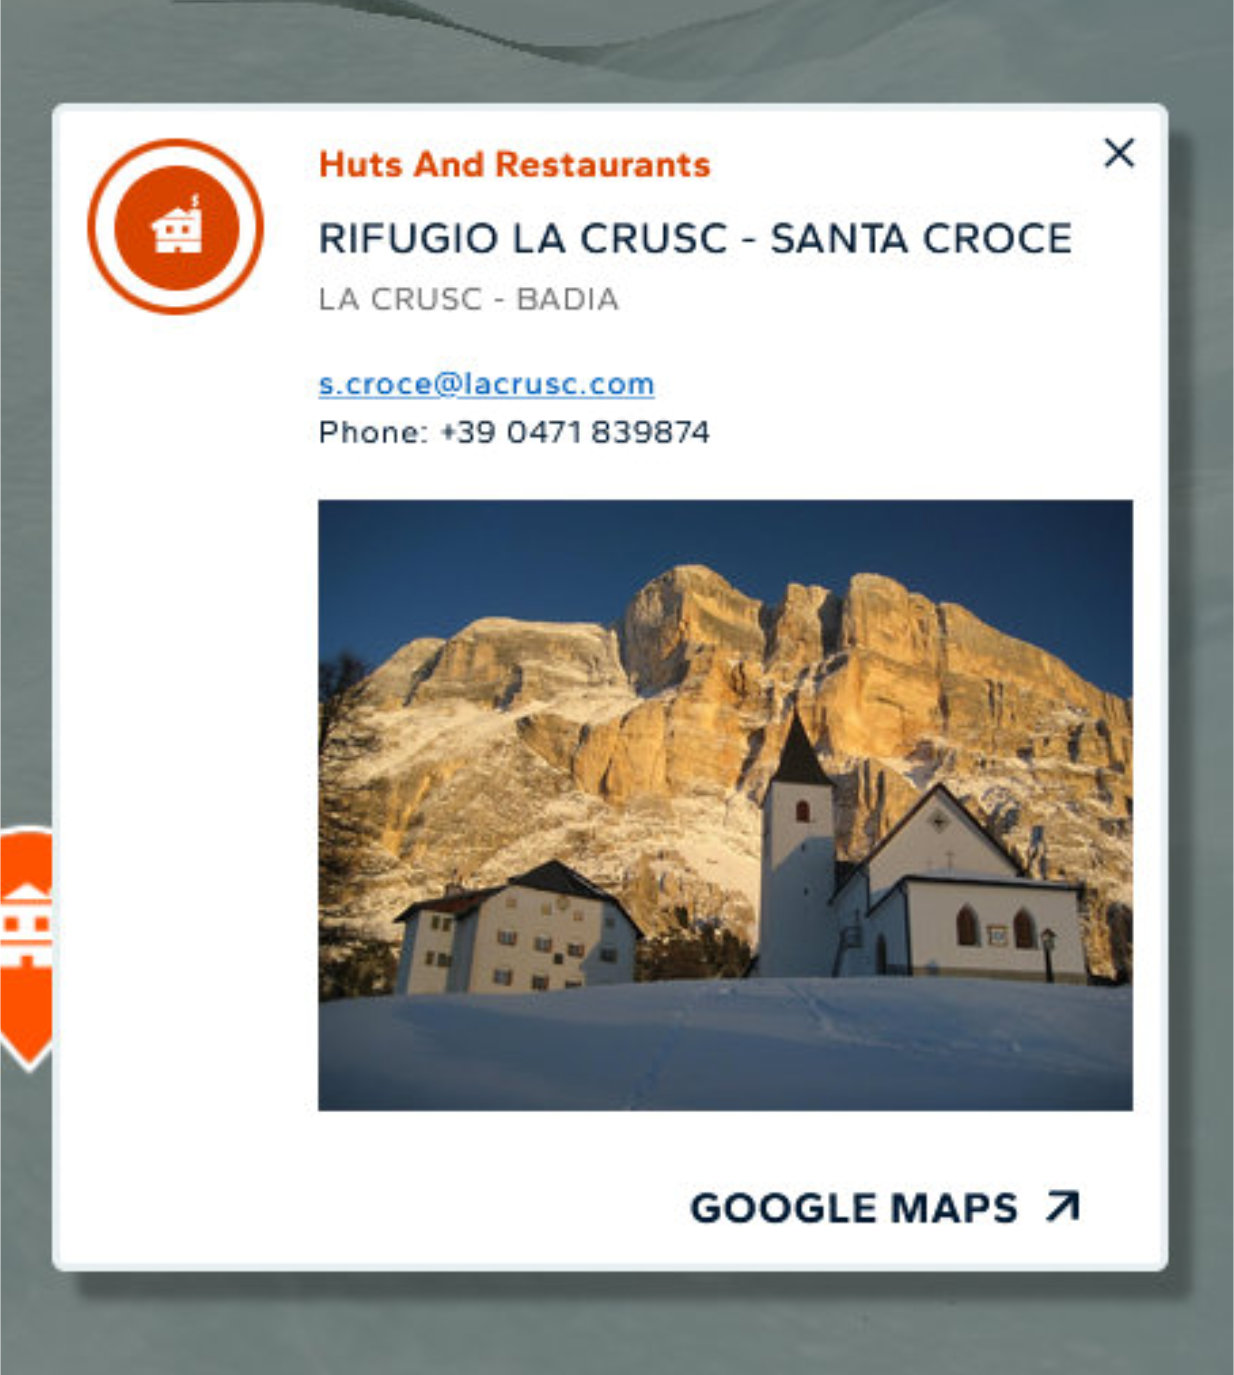The width and height of the screenshot is (1234, 1375).
Task: Email s.croce@lacrusc.com
Action: [486, 384]
